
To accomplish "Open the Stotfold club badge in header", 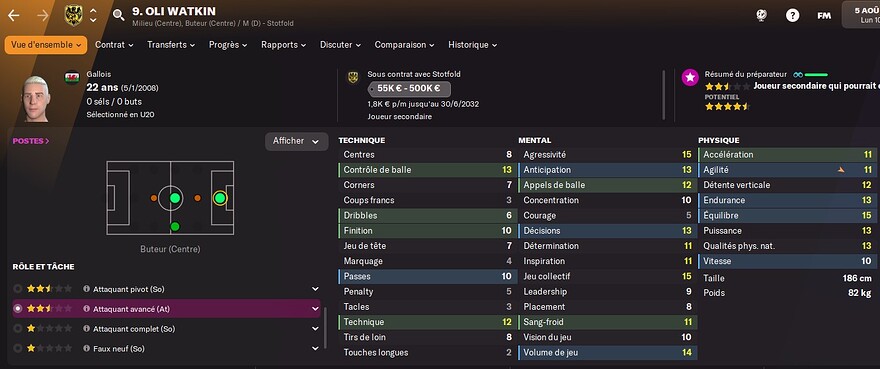I will [x=74, y=15].
